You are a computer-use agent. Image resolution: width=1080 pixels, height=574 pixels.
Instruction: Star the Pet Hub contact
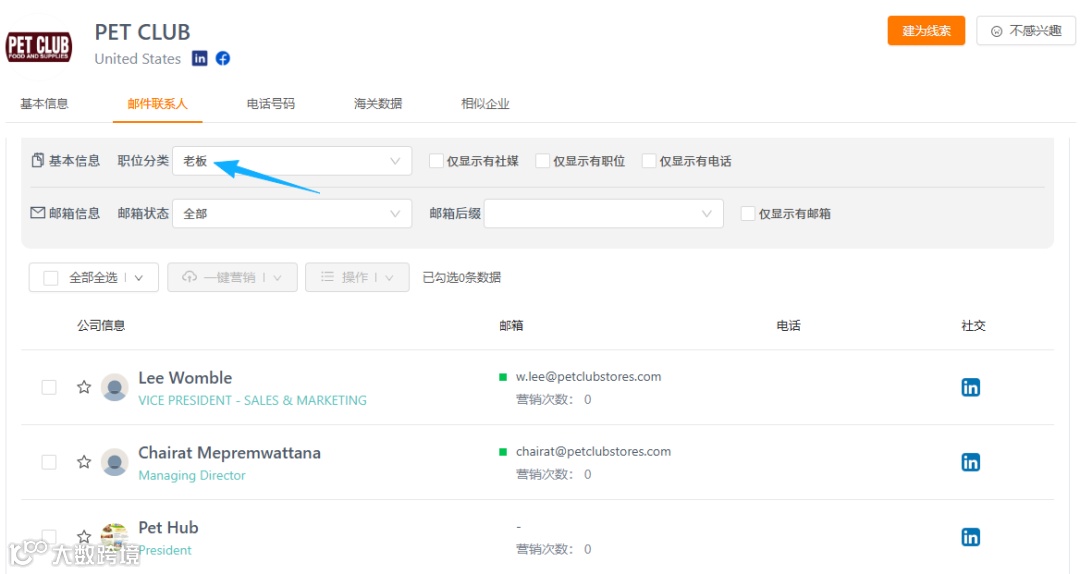pos(84,536)
